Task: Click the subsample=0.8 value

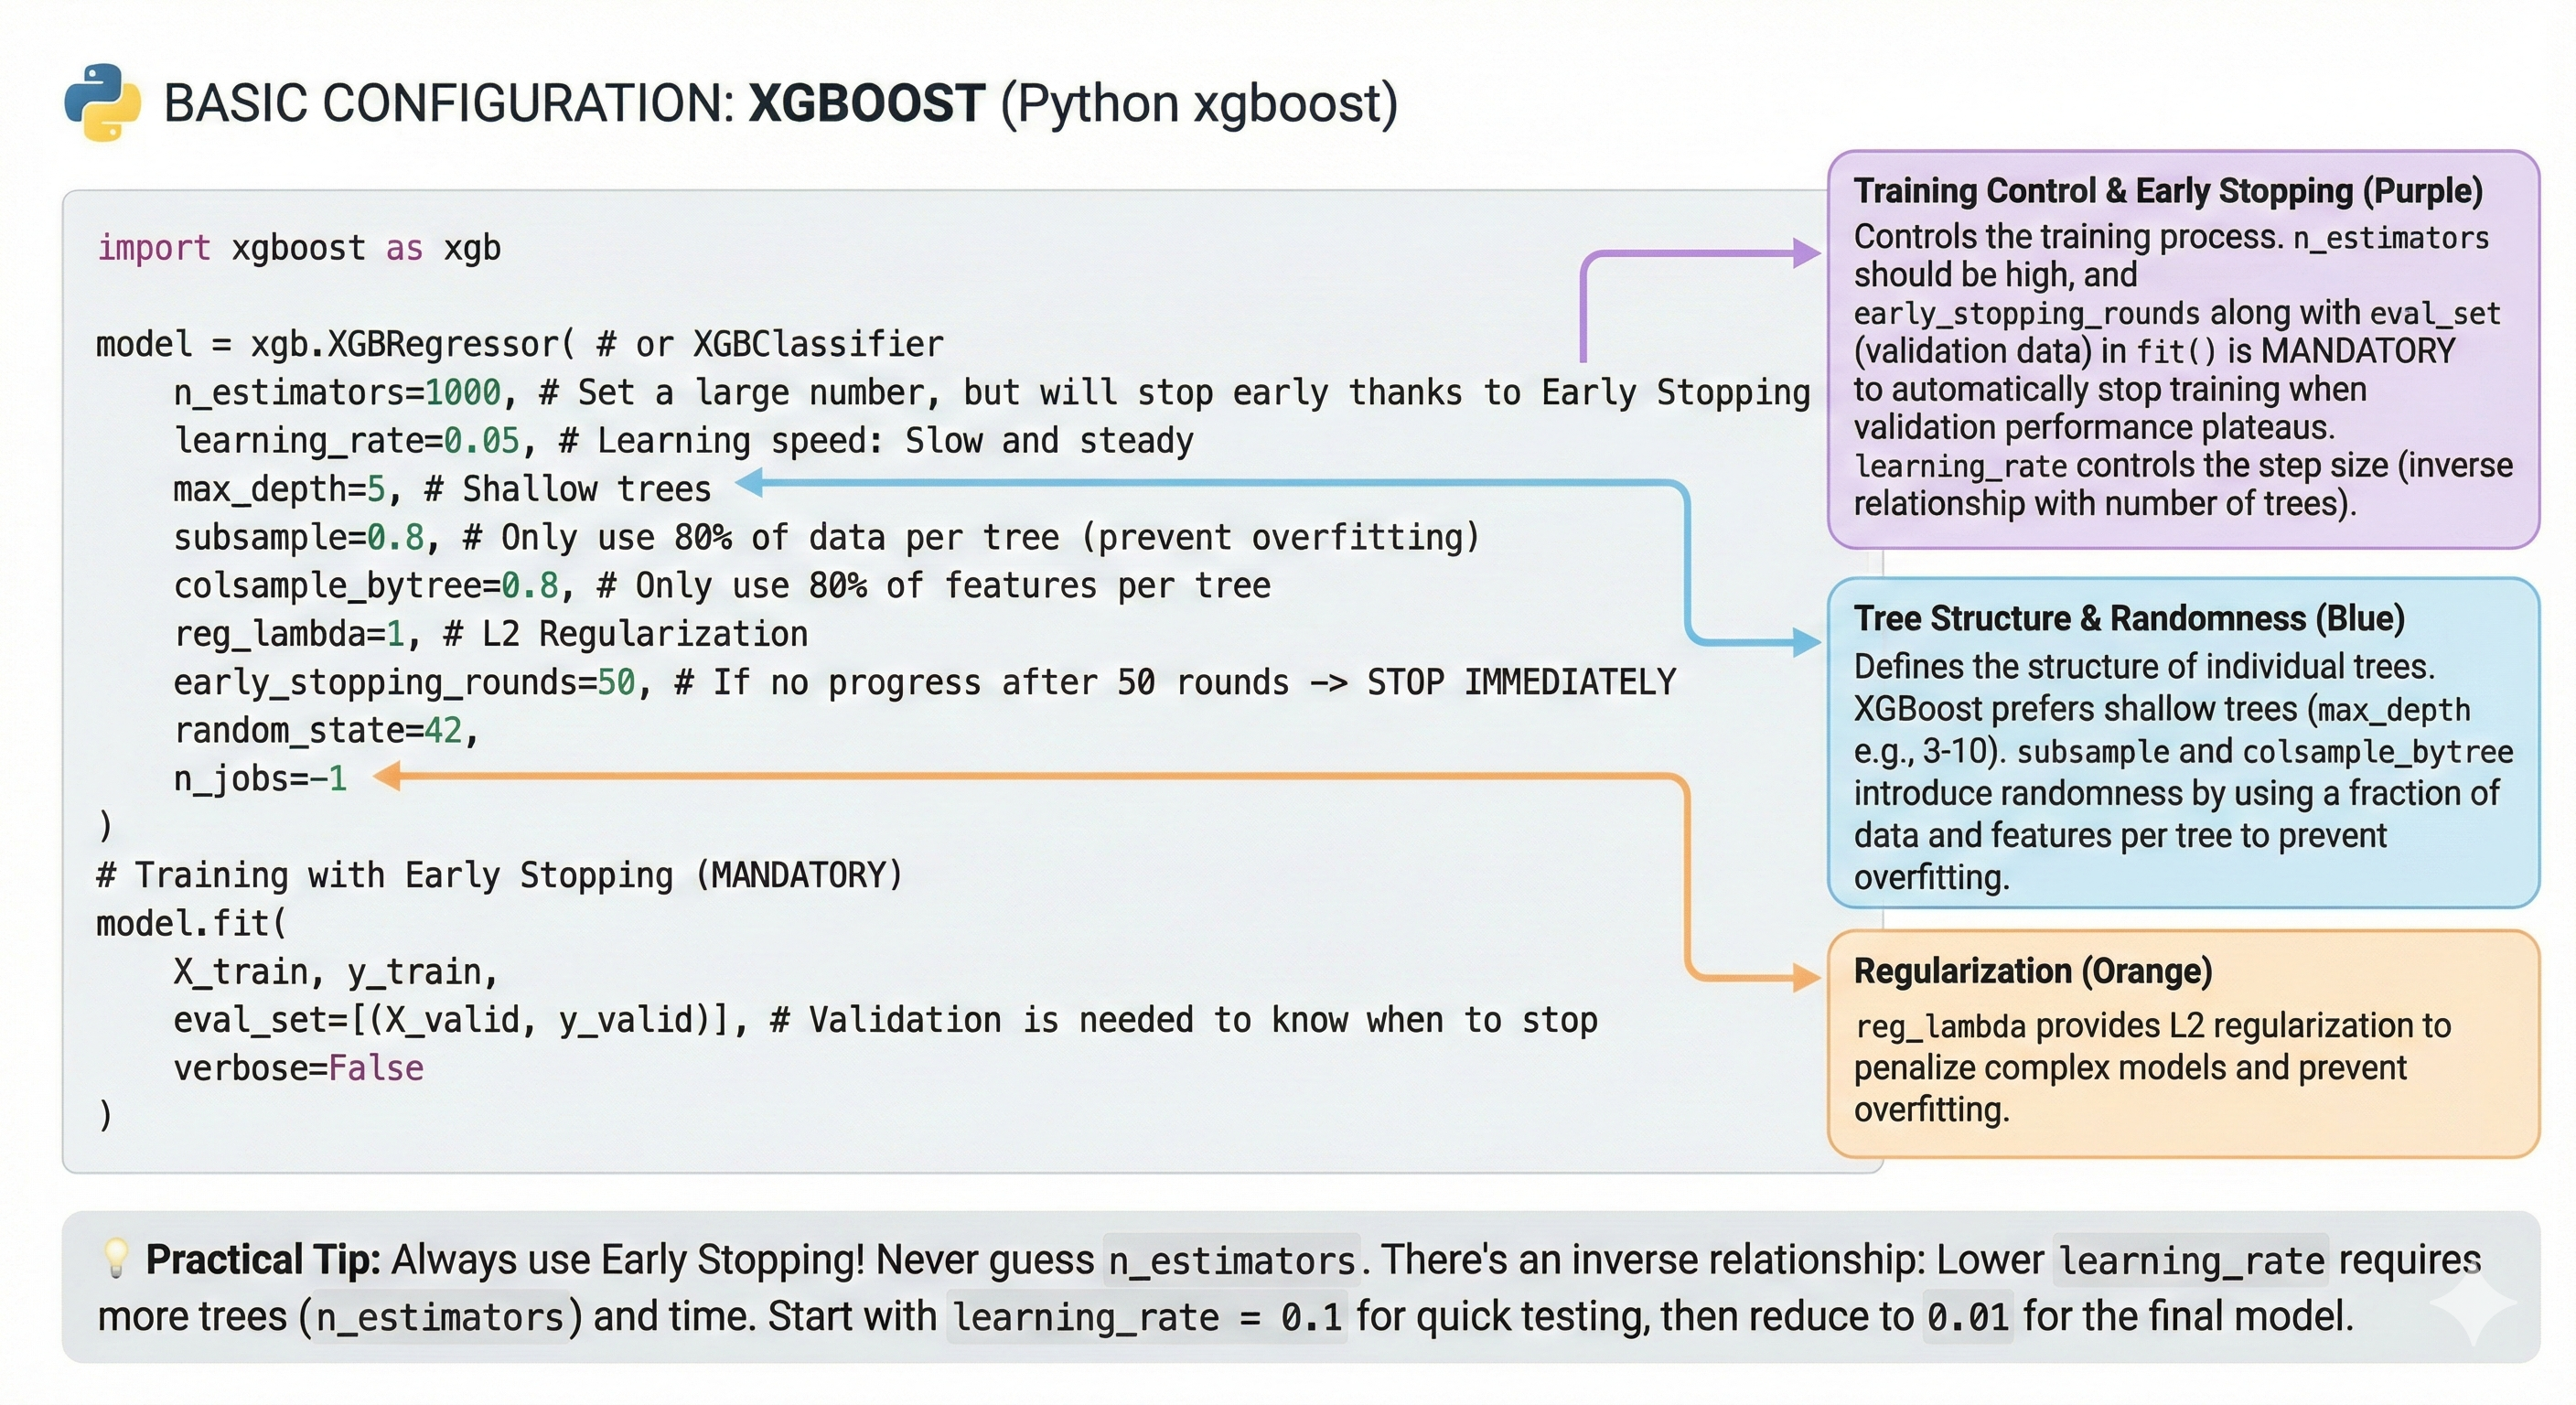Action: (x=300, y=537)
